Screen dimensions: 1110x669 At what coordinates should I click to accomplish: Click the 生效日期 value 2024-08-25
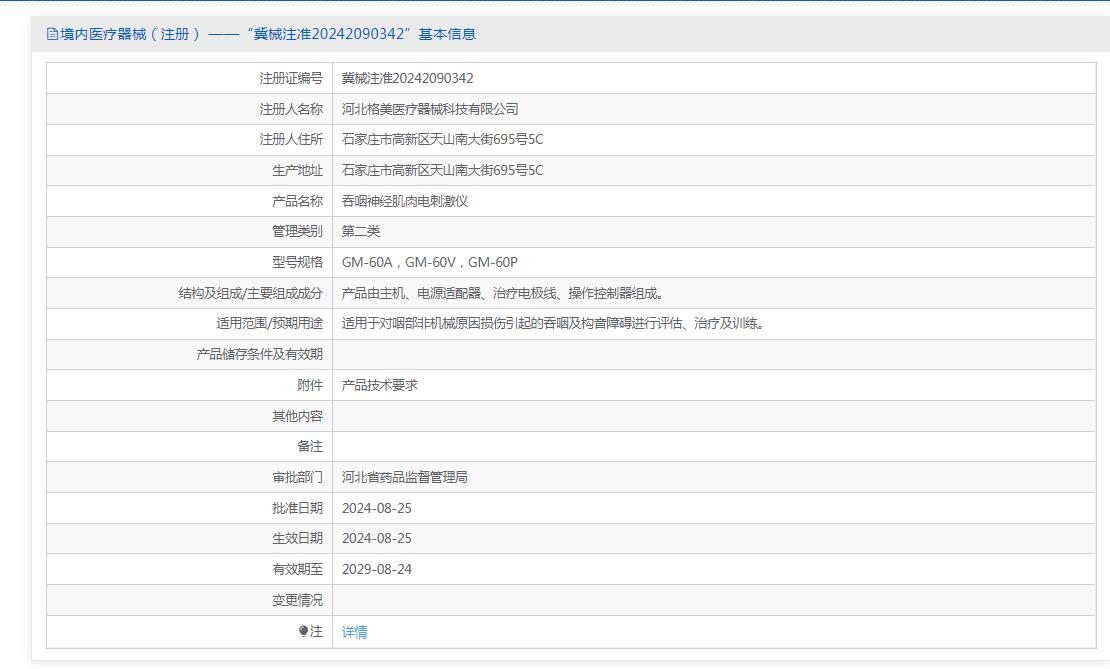coord(377,539)
